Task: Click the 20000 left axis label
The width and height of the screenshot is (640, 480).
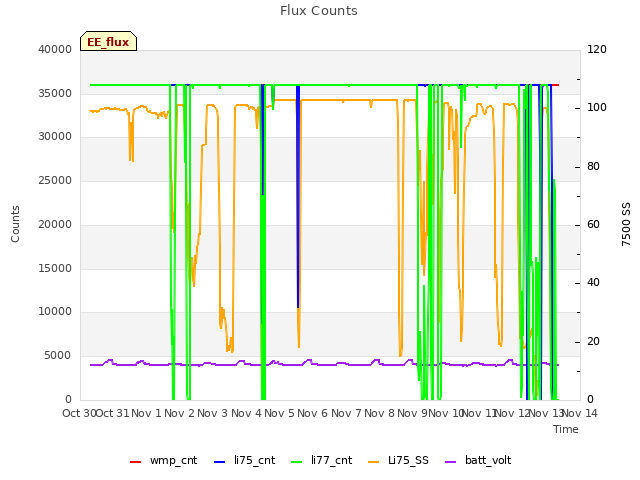Action: [x=55, y=224]
